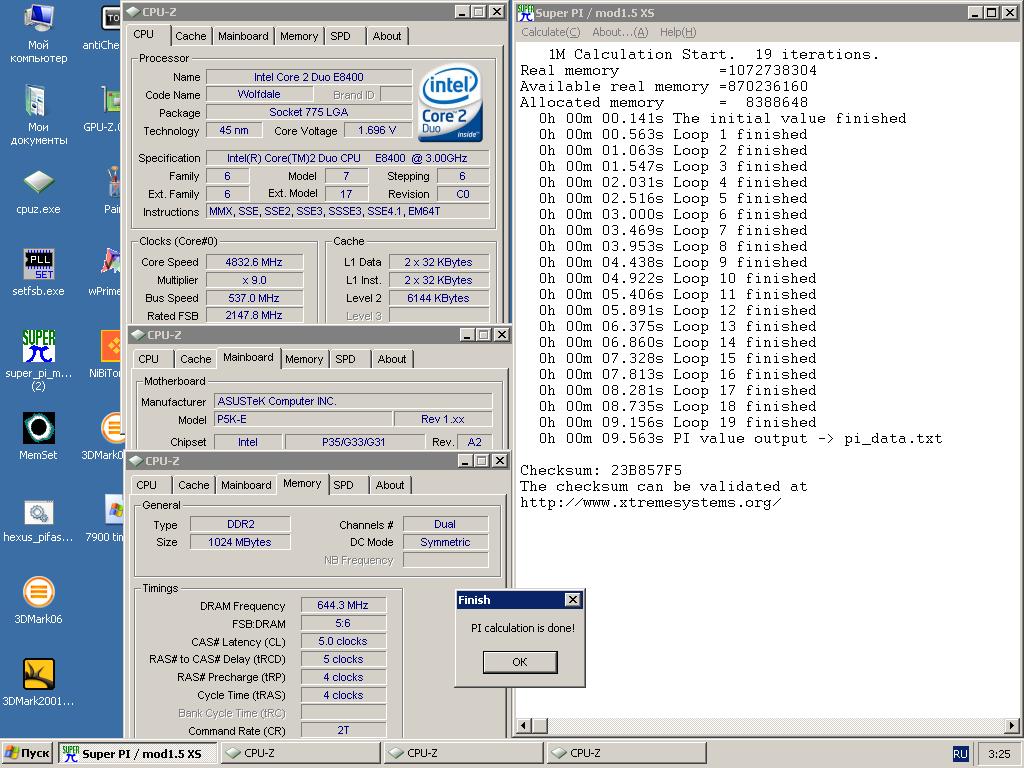Click the http://www.xtremesystems.org/ text

[x=650, y=503]
